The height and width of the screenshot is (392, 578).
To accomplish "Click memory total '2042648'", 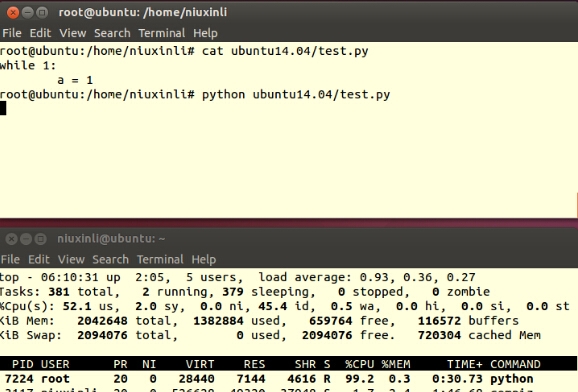I will (x=102, y=321).
